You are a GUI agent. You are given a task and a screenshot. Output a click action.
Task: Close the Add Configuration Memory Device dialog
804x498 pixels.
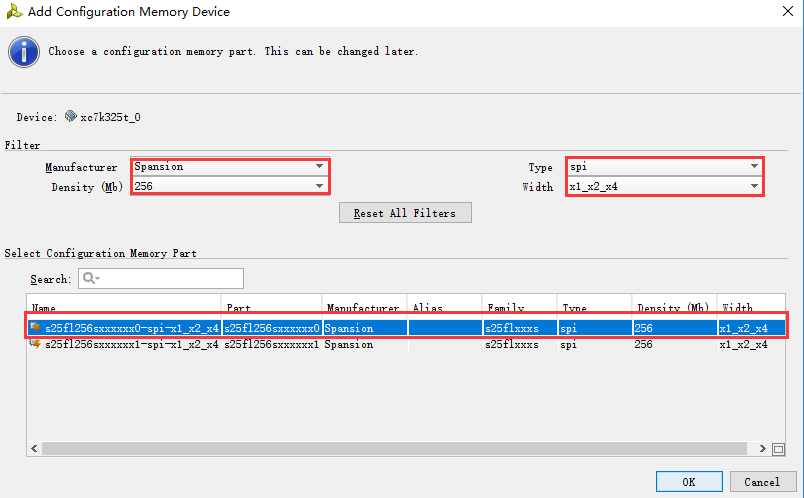coord(788,11)
